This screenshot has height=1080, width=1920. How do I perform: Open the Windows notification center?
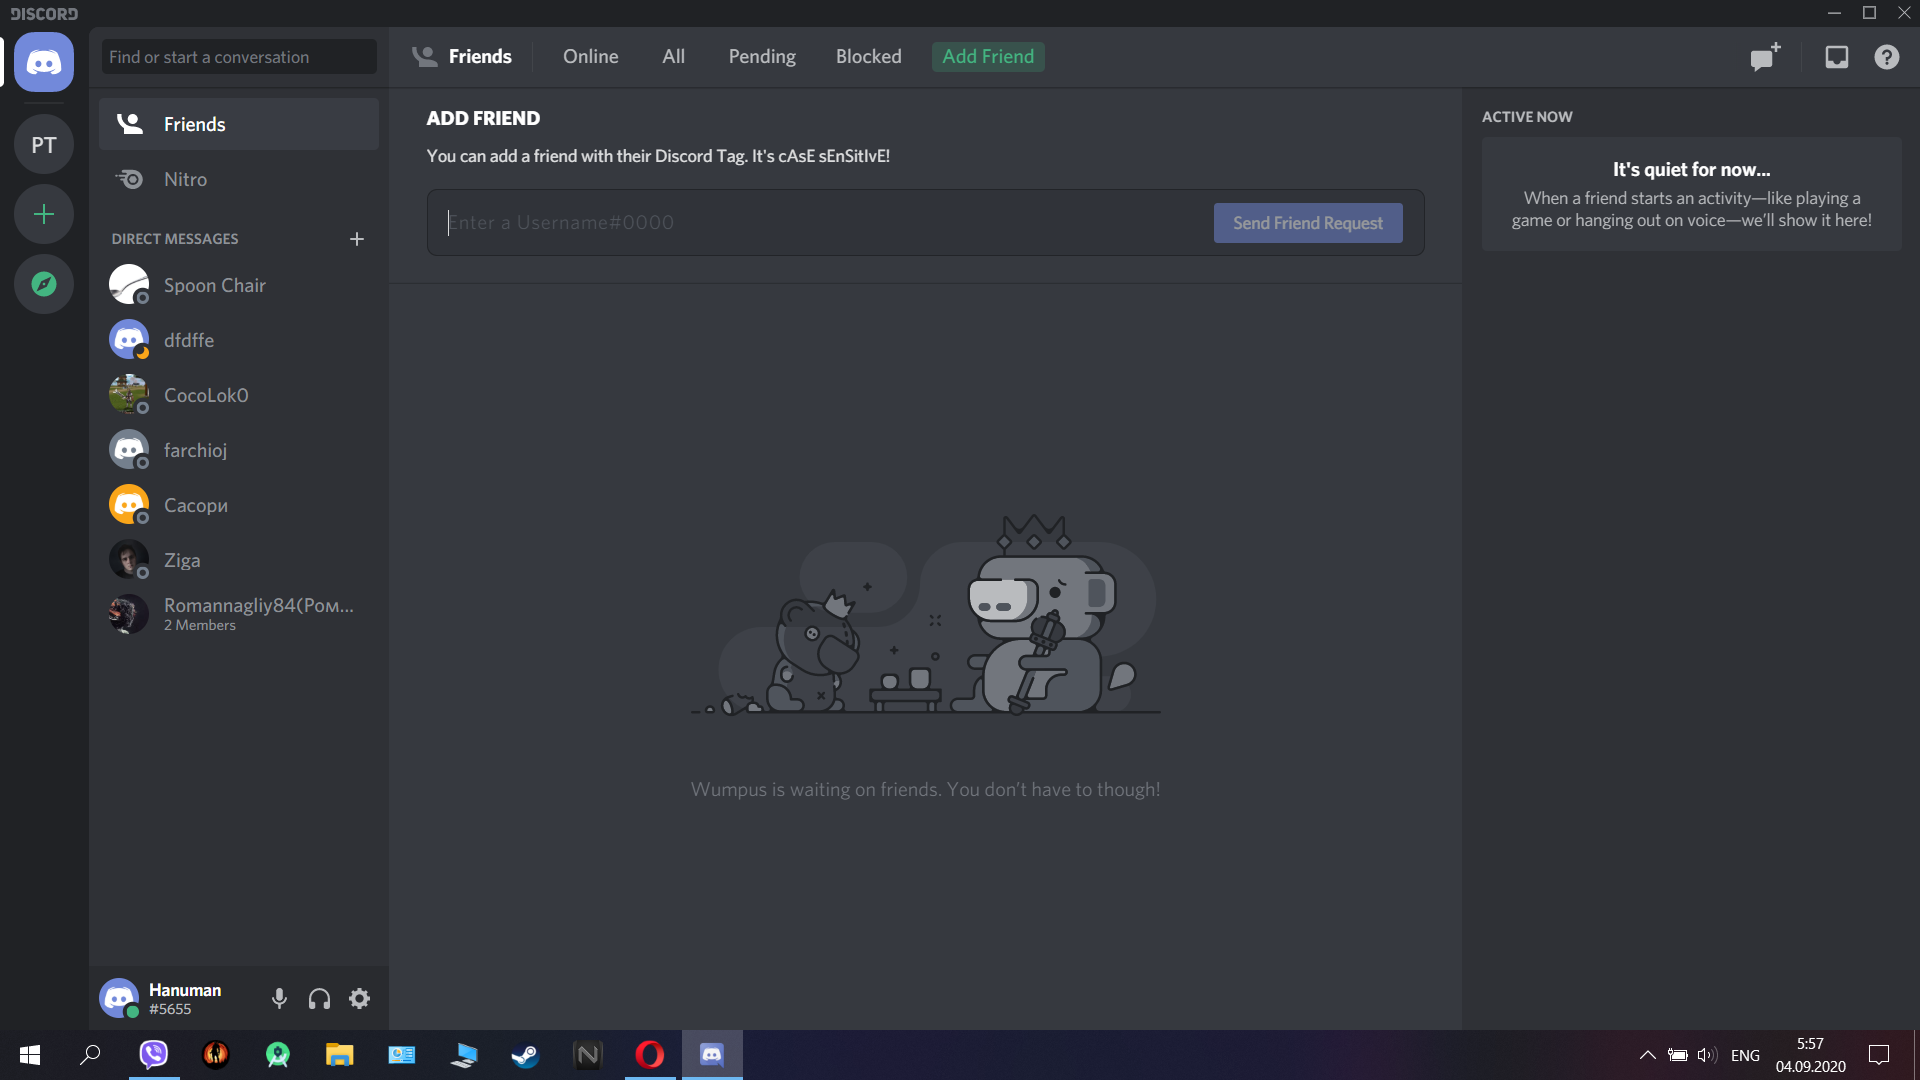click(x=1879, y=1055)
